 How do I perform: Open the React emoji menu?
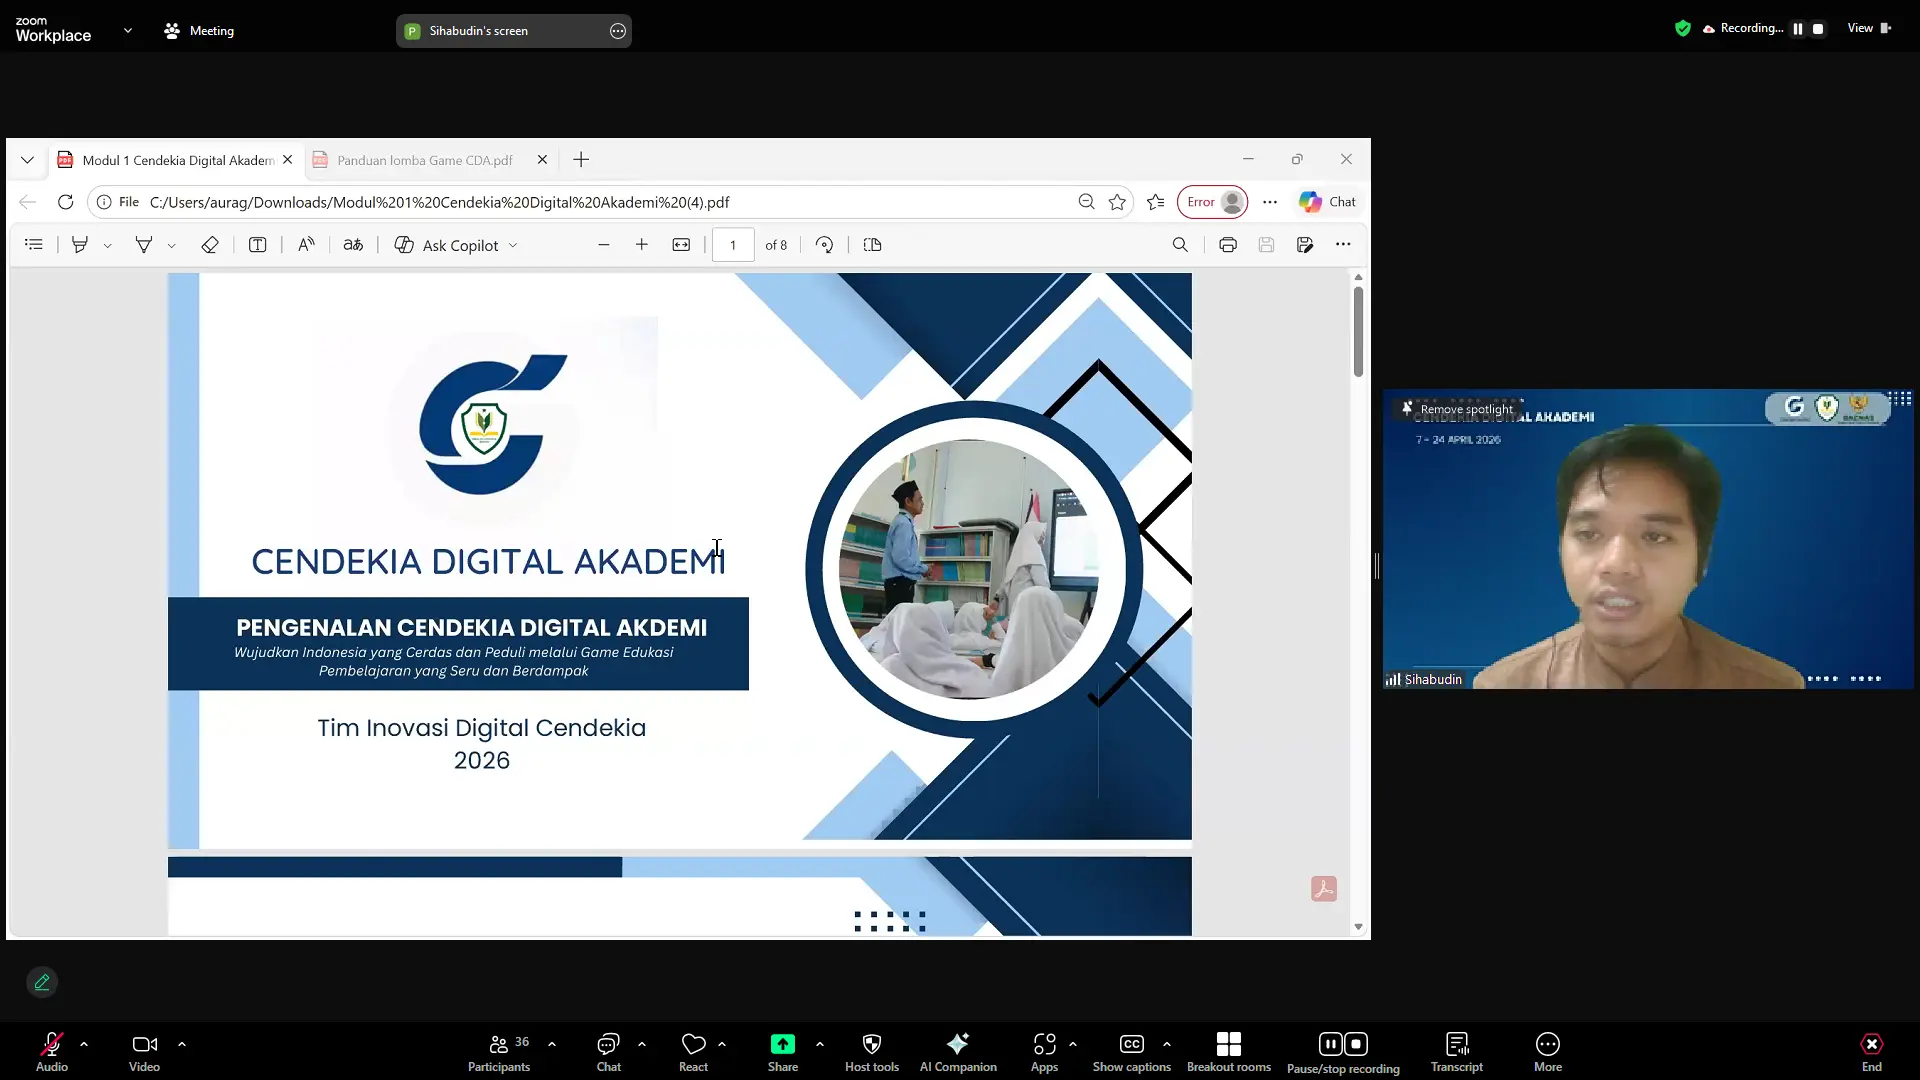click(x=693, y=1052)
